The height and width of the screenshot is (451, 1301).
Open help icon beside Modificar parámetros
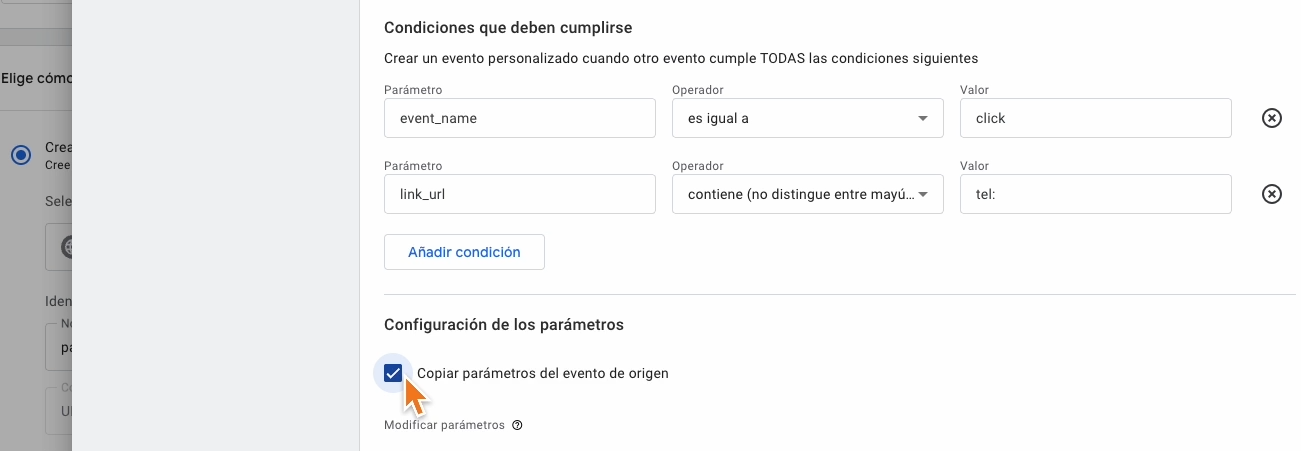(x=517, y=425)
